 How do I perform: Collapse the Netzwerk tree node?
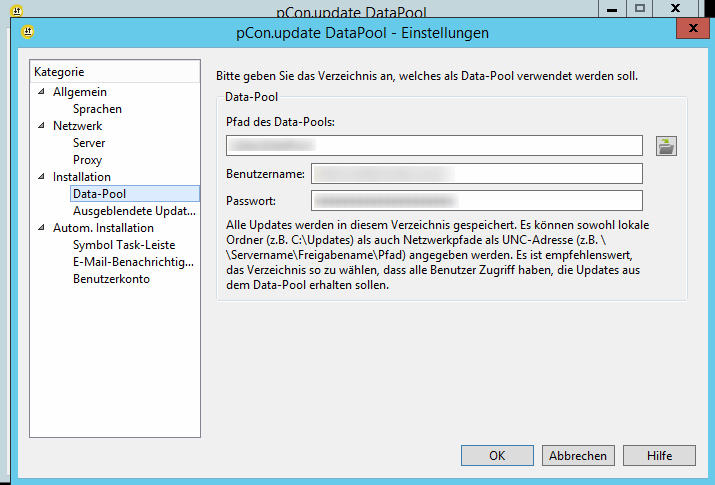click(41, 125)
